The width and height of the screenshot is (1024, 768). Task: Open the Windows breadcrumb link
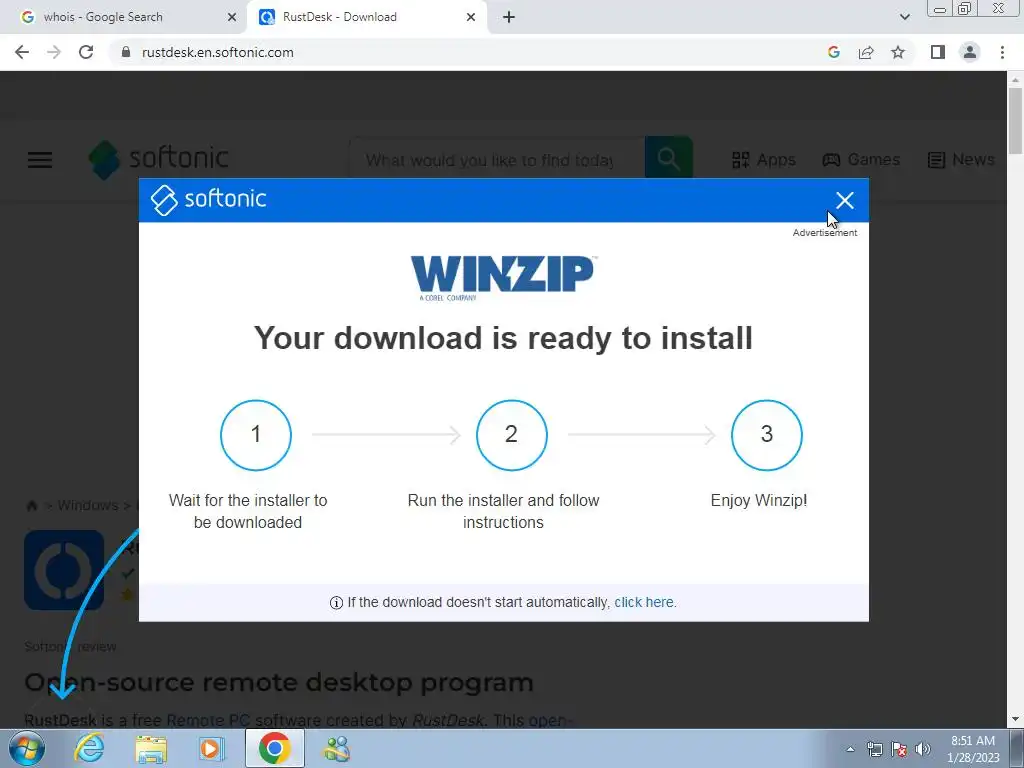point(88,505)
